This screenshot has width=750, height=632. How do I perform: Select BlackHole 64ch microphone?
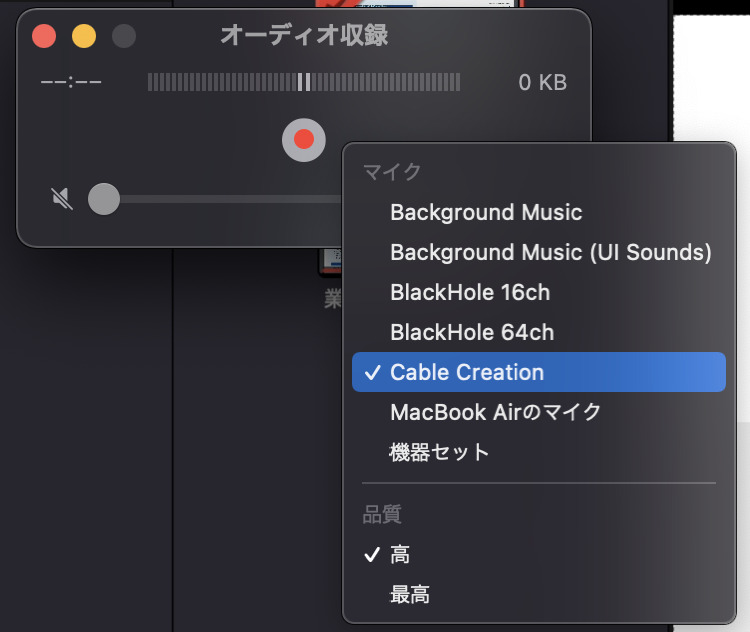(x=539, y=332)
